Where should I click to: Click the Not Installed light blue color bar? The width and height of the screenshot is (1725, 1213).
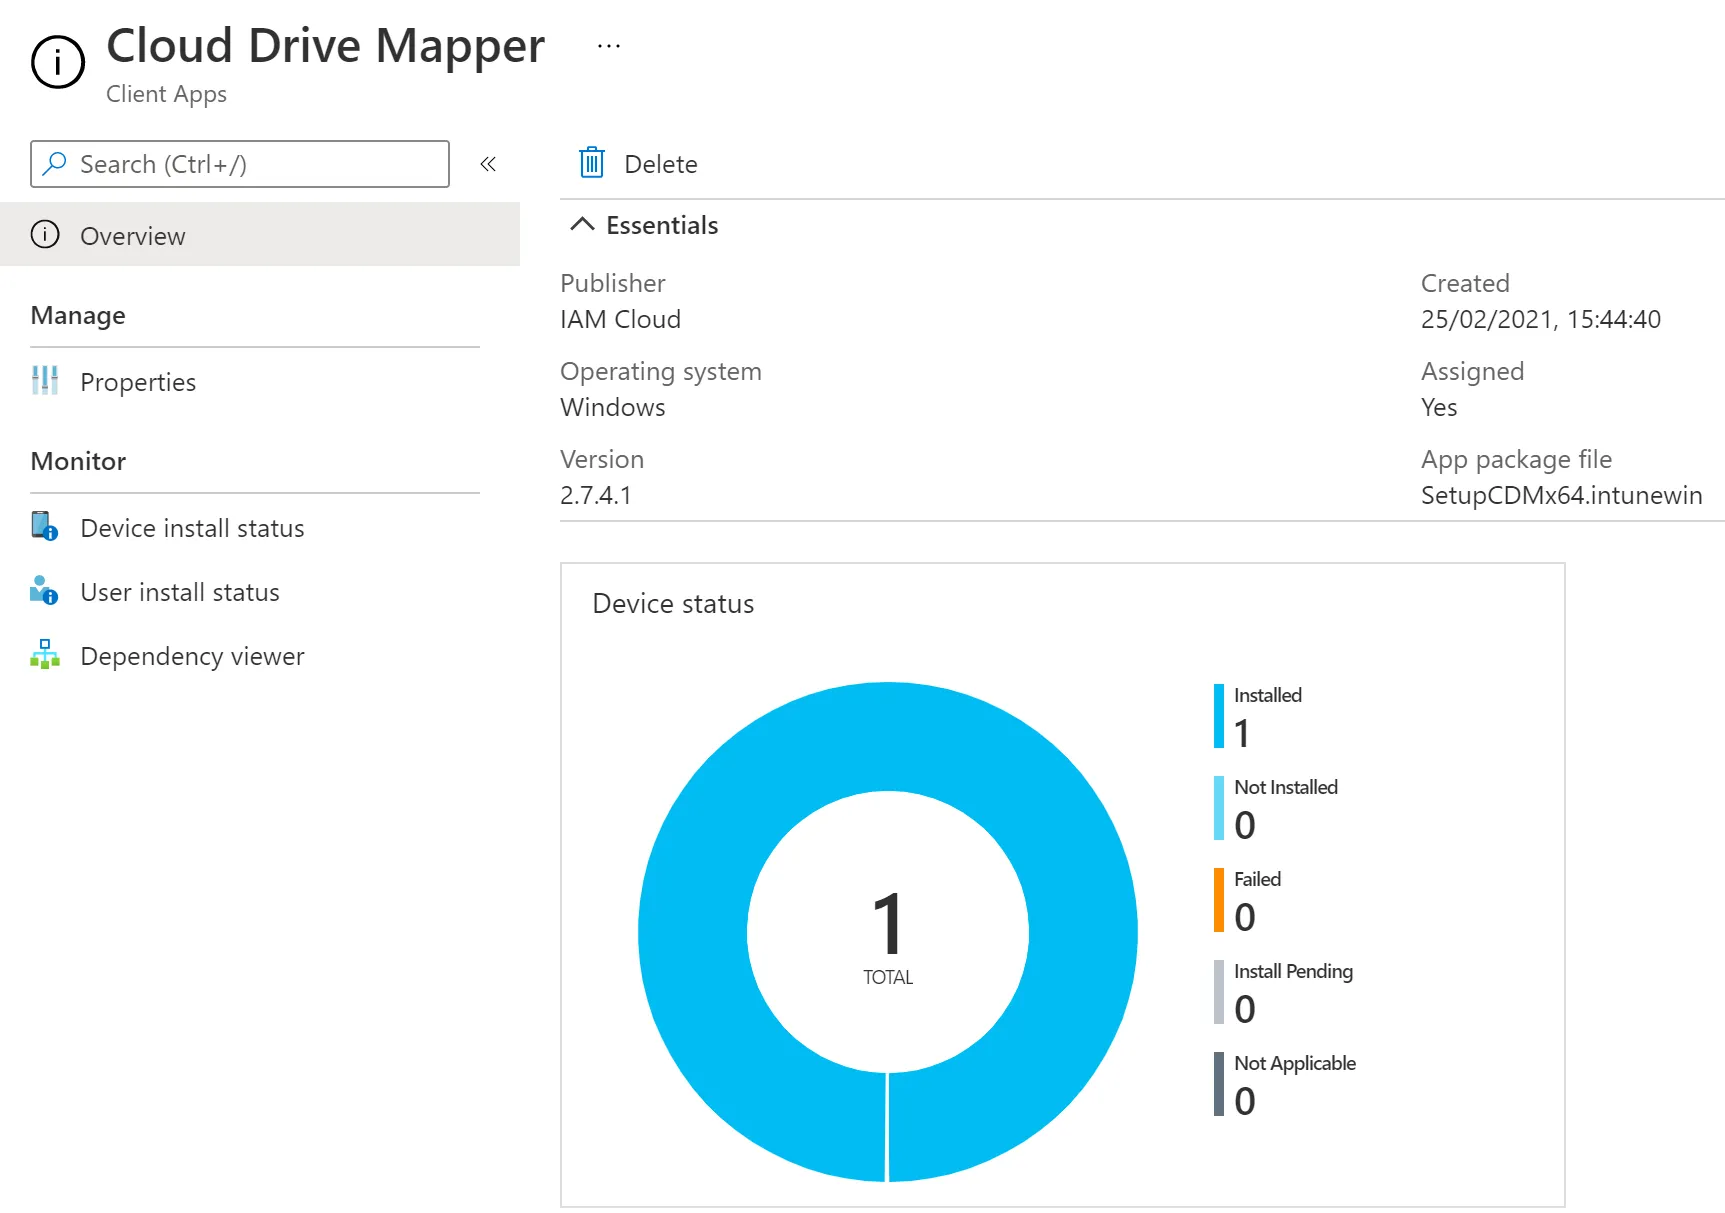pos(1218,808)
